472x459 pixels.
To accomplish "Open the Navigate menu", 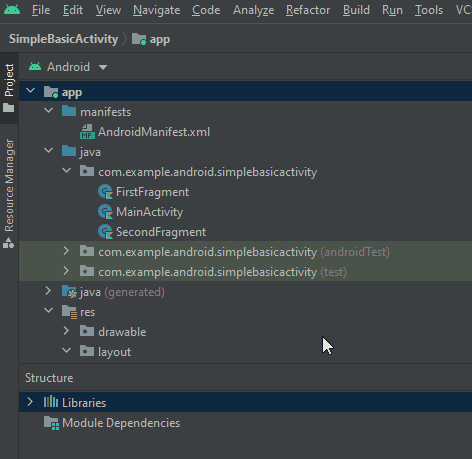I will point(156,10).
